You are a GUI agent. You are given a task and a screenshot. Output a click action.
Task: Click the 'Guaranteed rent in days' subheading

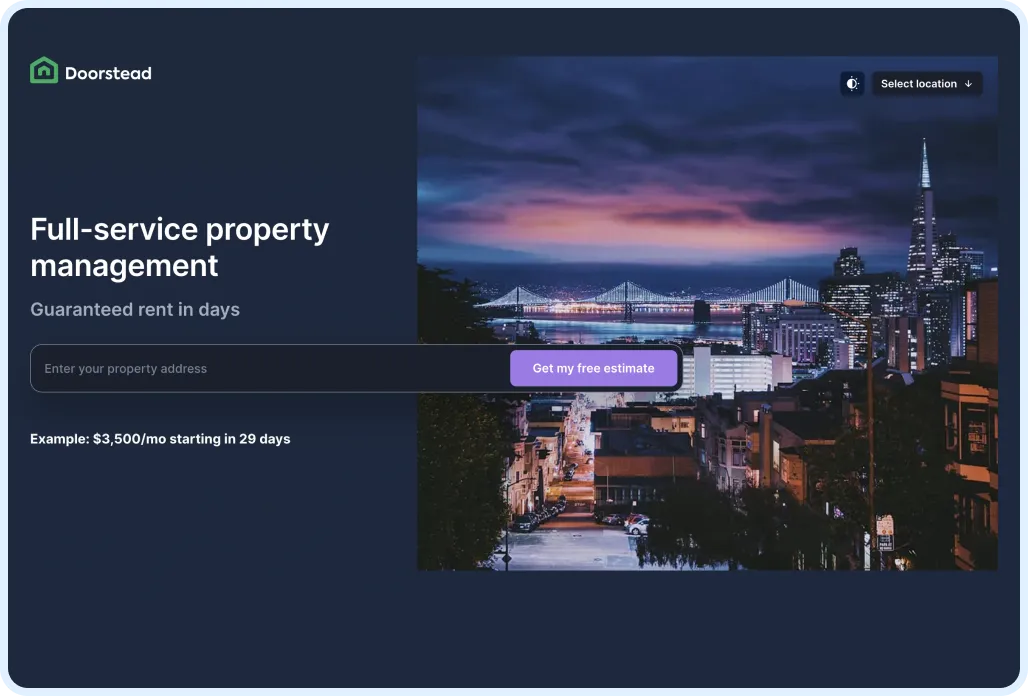click(135, 309)
